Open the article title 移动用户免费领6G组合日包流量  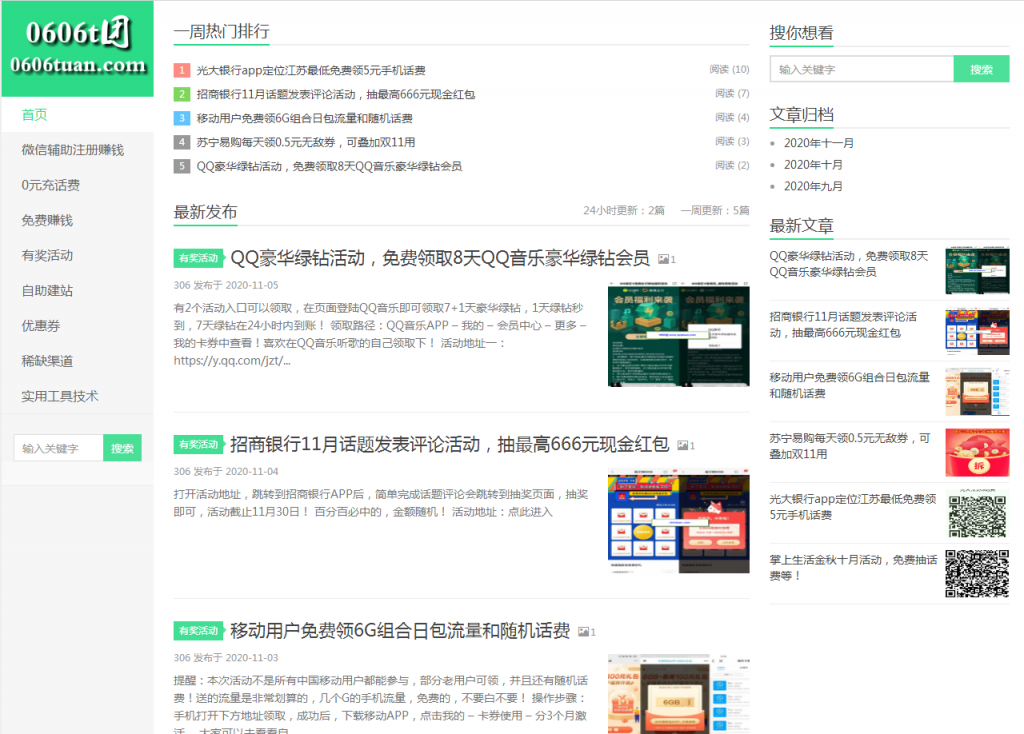point(400,631)
